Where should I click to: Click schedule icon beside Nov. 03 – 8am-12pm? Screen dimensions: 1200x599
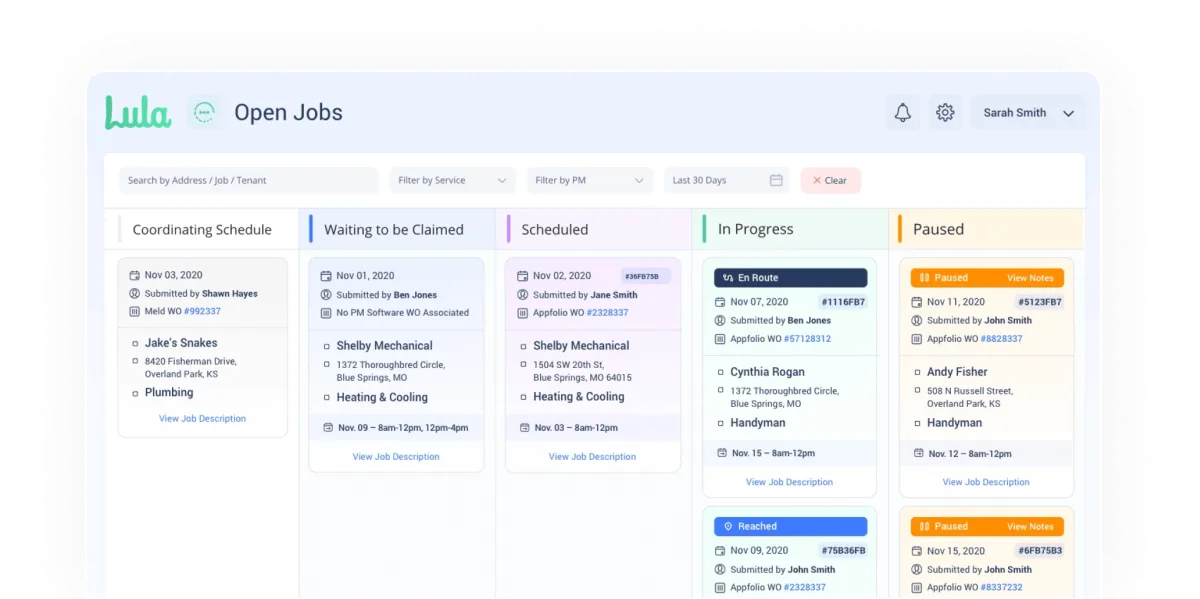pyautogui.click(x=525, y=427)
